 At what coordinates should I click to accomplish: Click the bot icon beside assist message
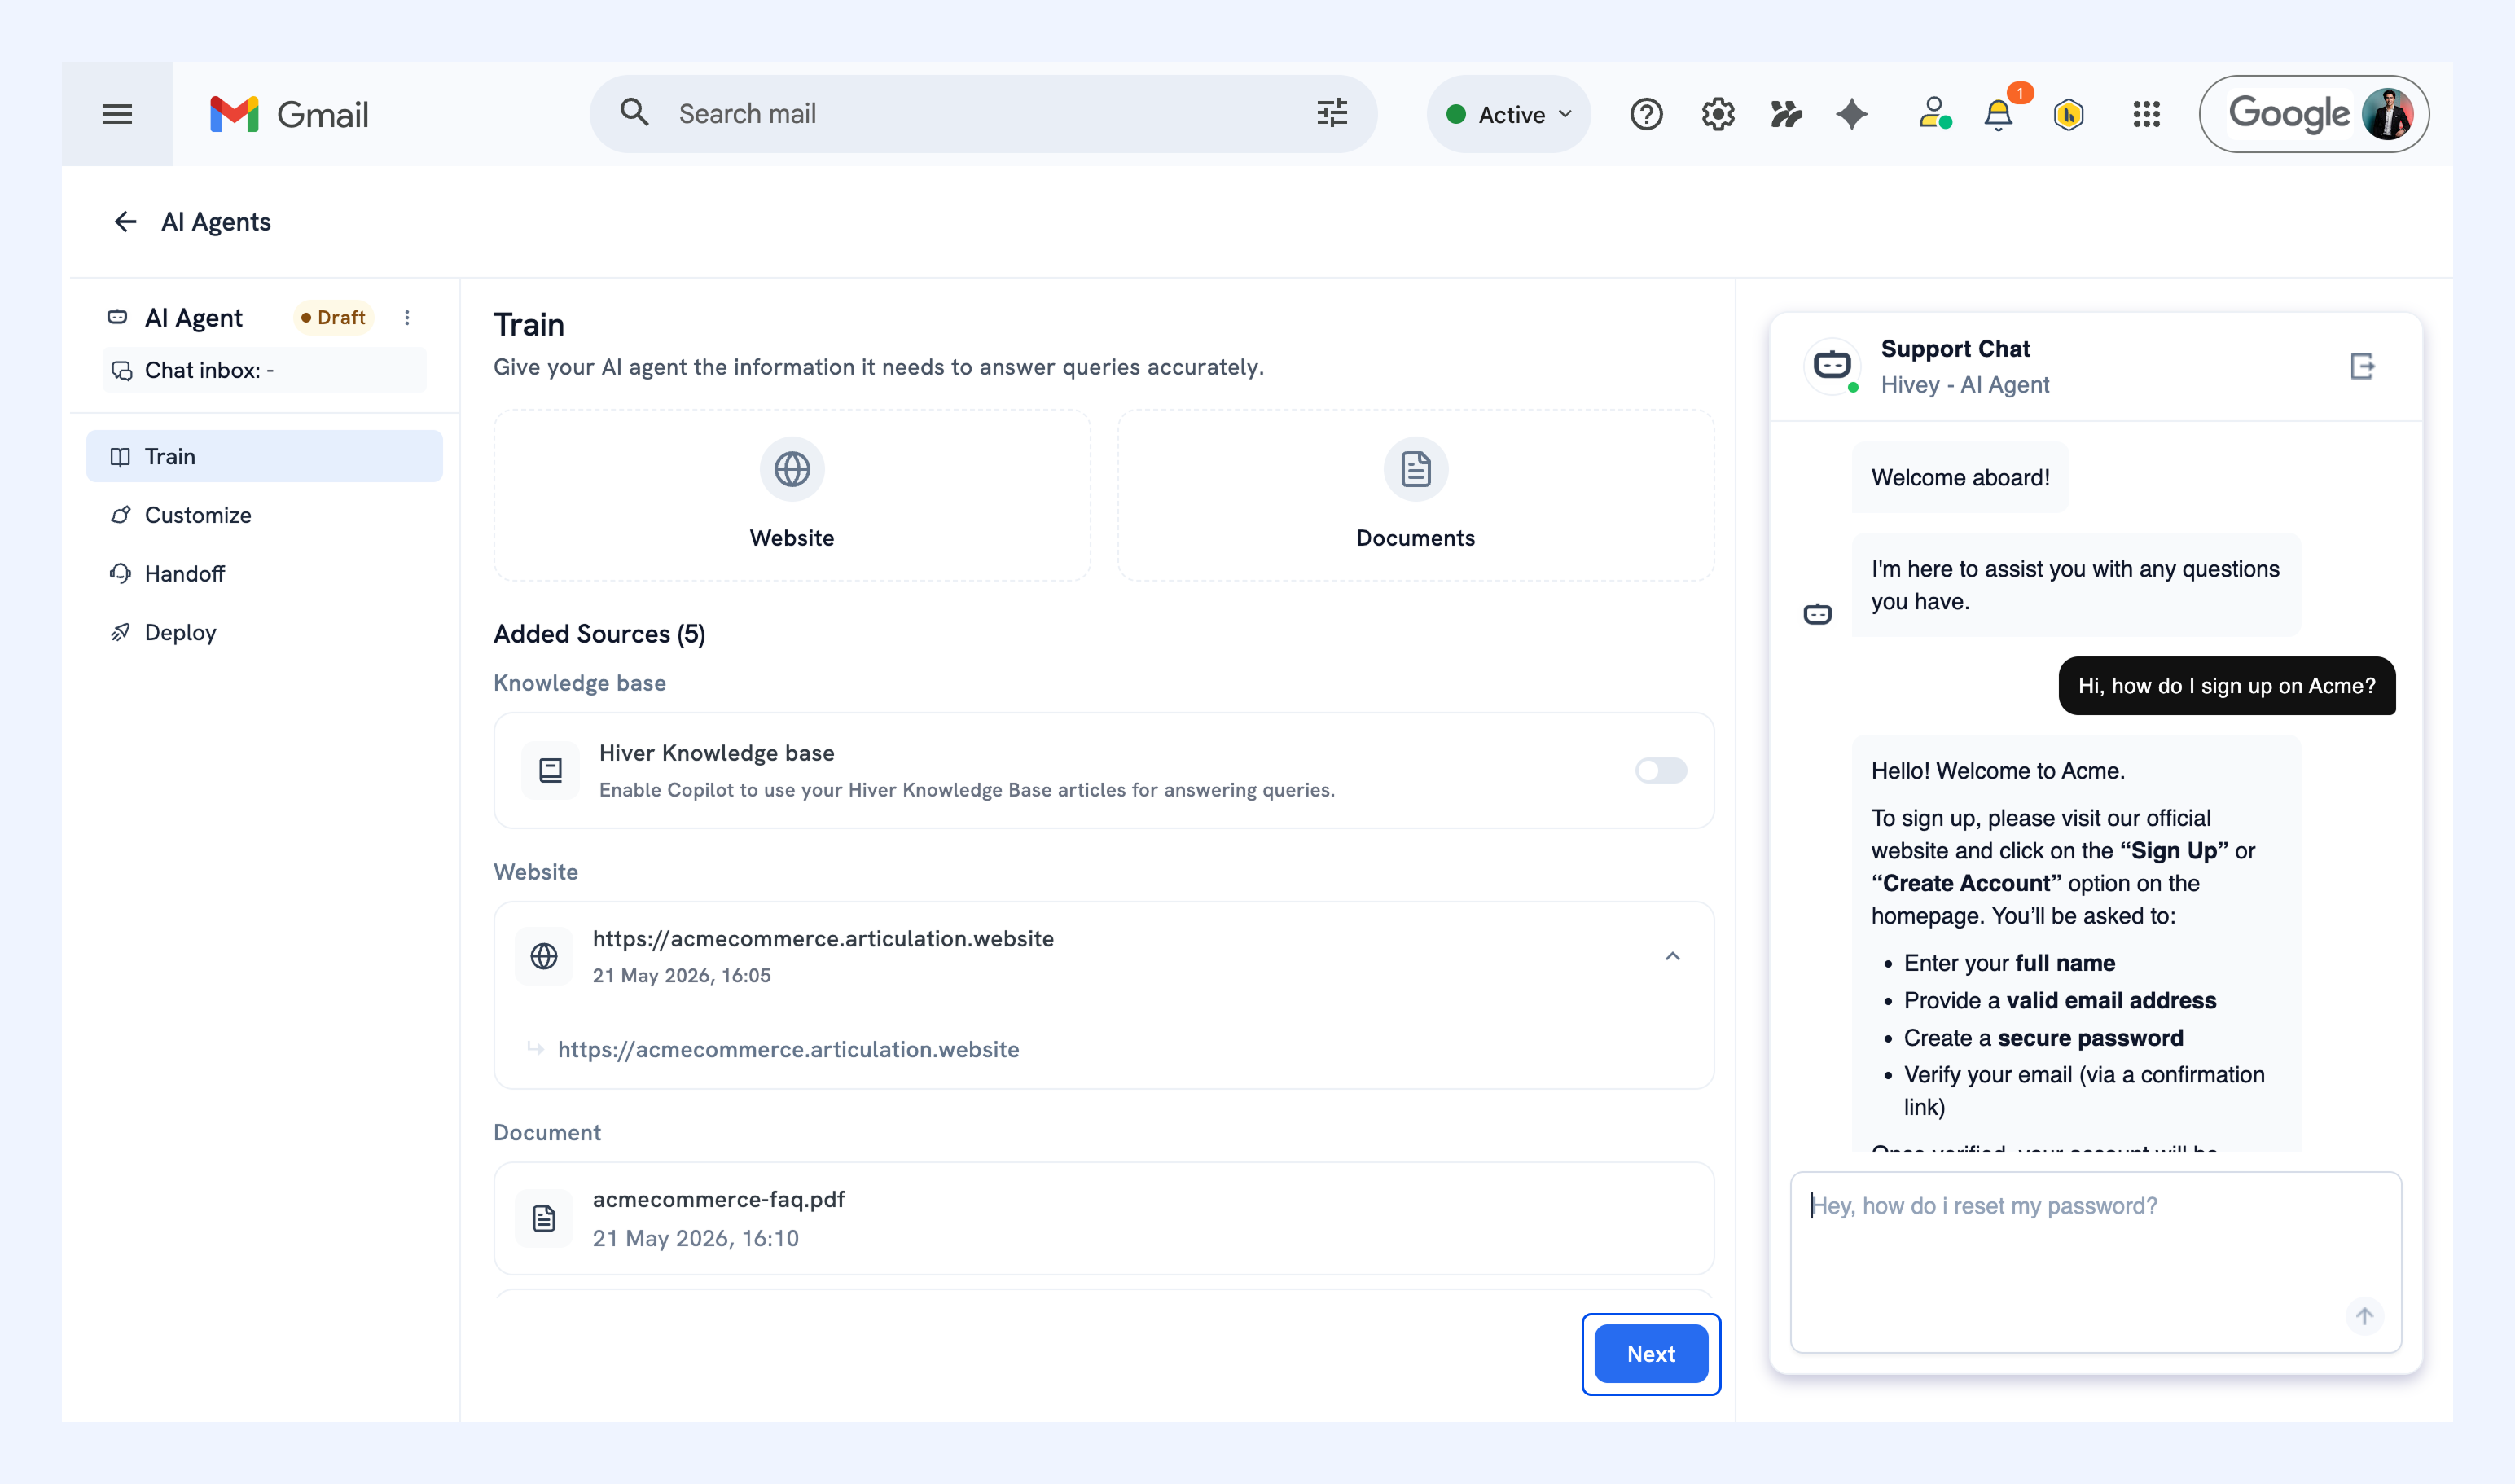click(x=1818, y=614)
